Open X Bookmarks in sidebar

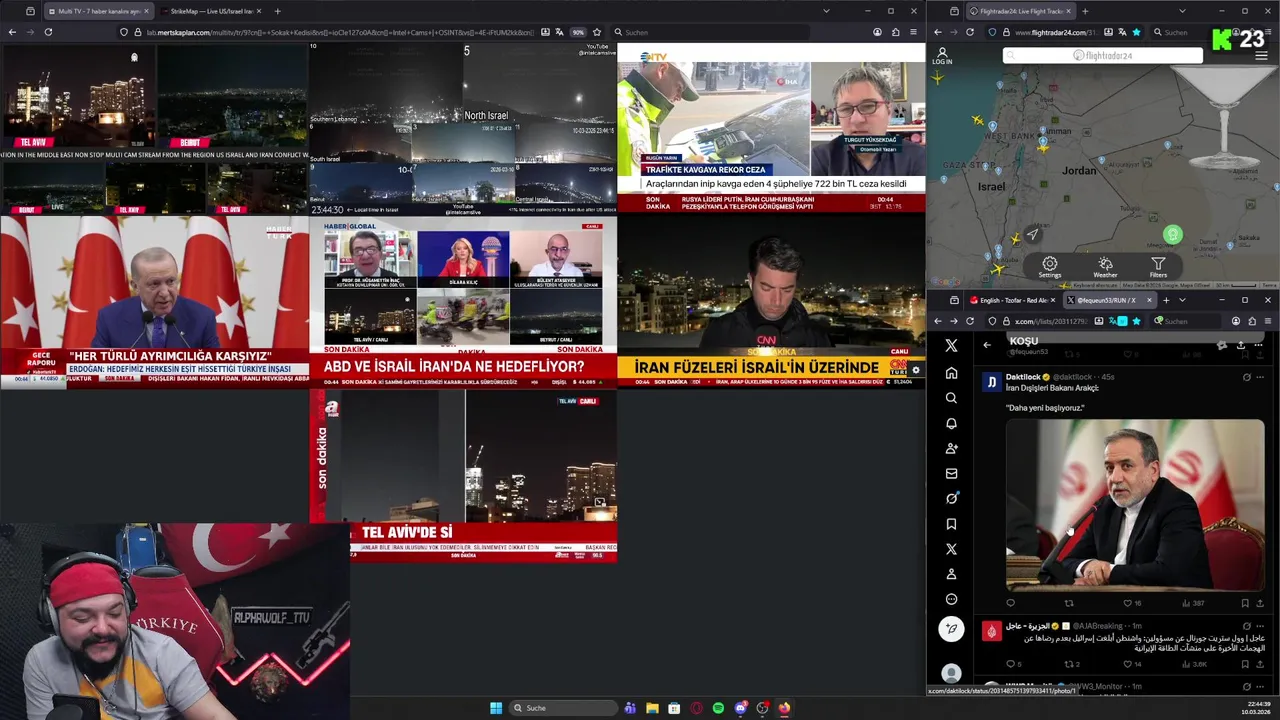point(951,524)
